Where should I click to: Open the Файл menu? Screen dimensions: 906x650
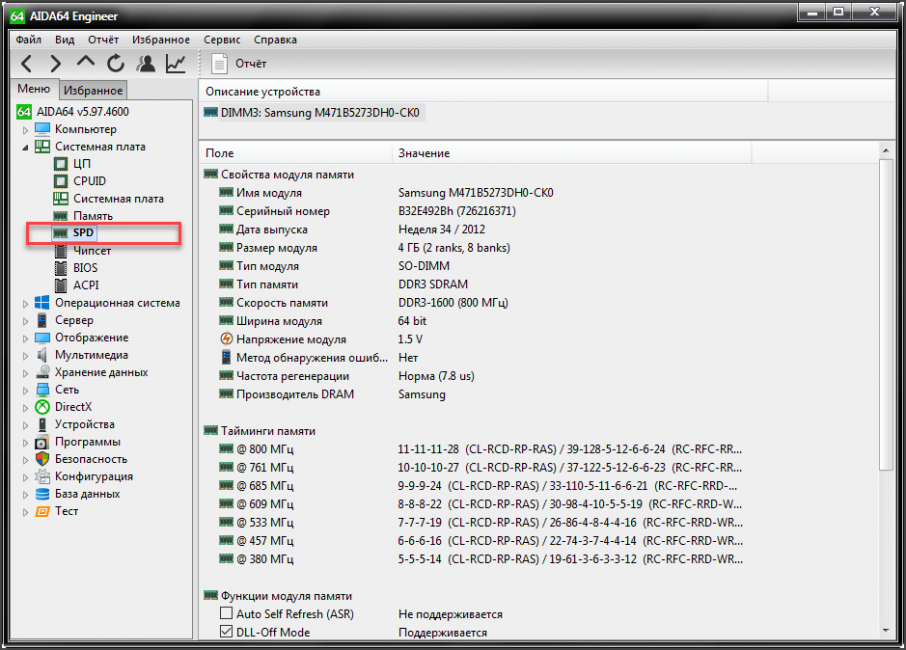(x=29, y=40)
